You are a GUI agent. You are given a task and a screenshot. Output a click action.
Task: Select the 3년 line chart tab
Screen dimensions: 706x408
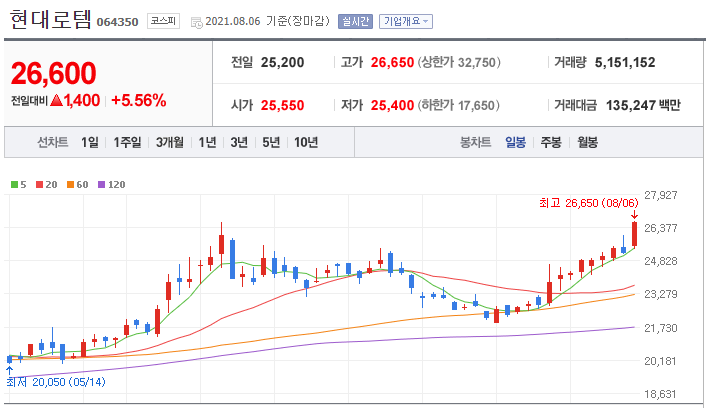pos(239,142)
